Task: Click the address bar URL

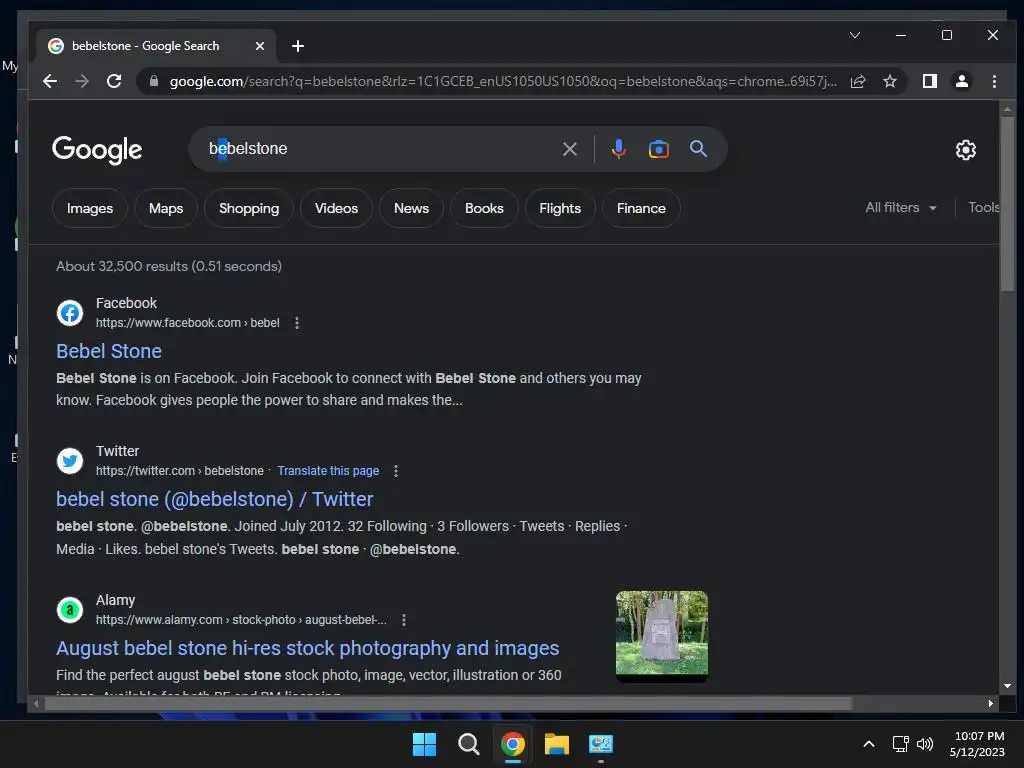Action: [503, 81]
